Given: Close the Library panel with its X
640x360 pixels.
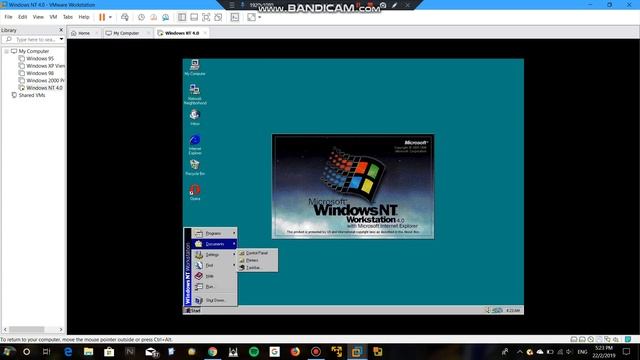Looking at the screenshot, I should tap(61, 30).
